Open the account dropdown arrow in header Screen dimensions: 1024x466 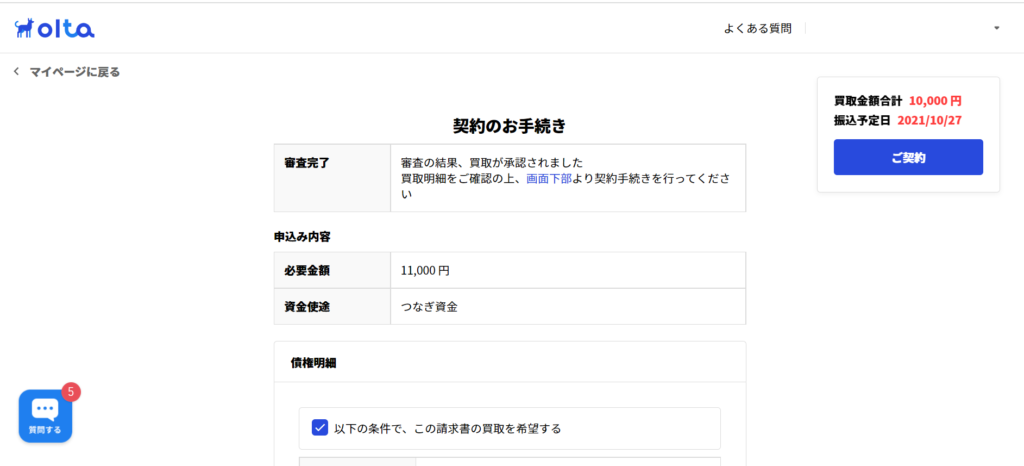click(997, 28)
